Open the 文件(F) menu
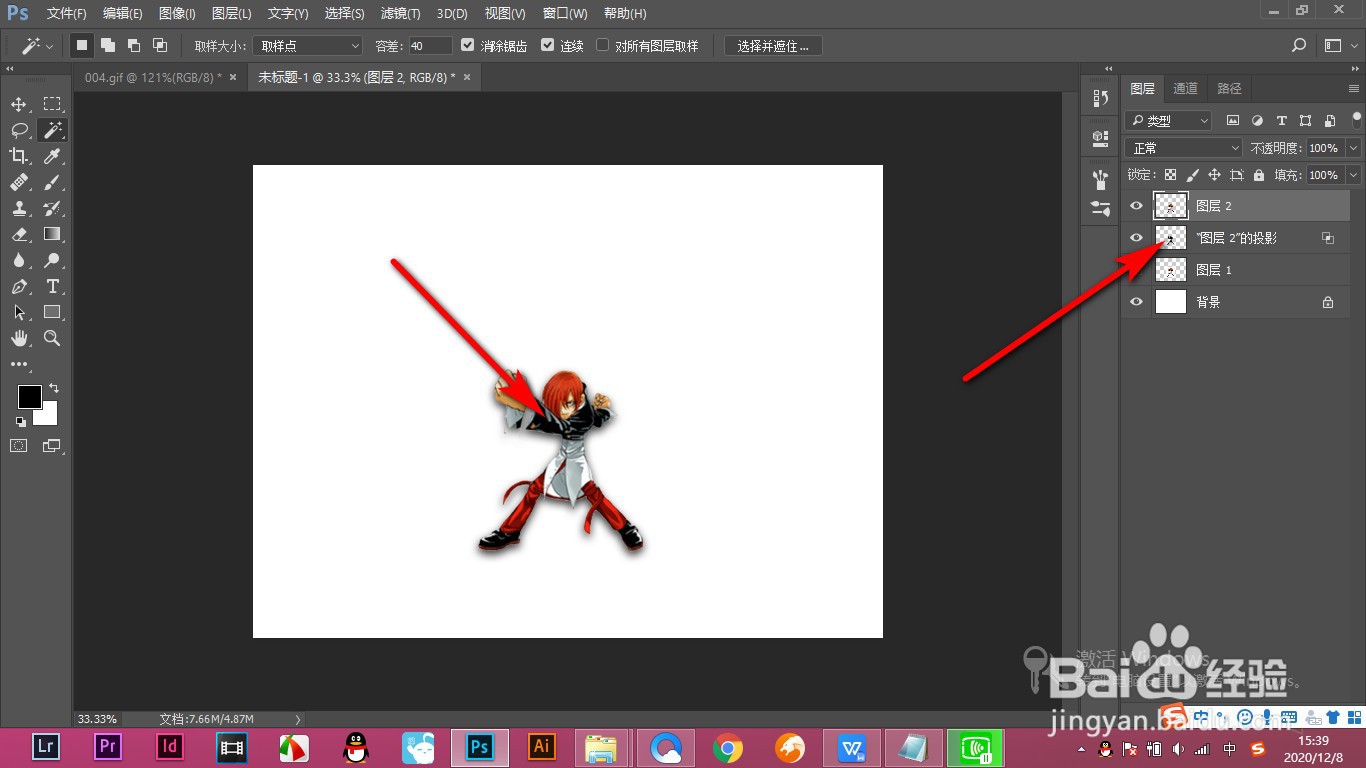Image resolution: width=1366 pixels, height=768 pixels. [67, 14]
